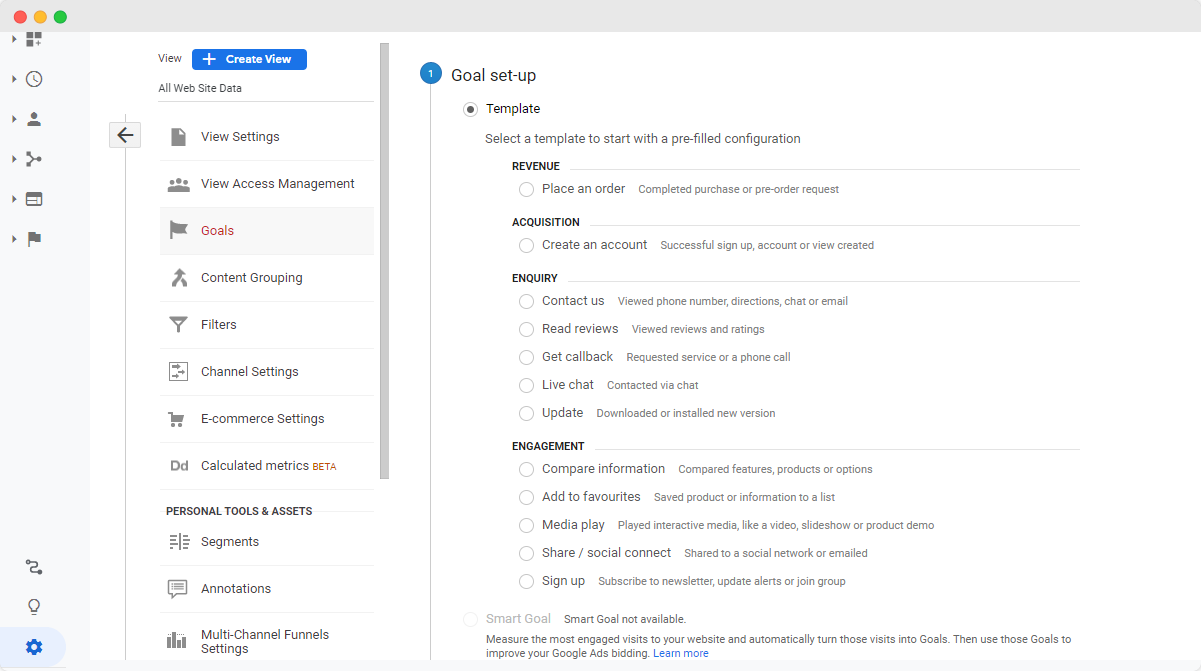The image size is (1201, 671).
Task: Collapse the settings panel with the back arrow
Action: click(124, 133)
